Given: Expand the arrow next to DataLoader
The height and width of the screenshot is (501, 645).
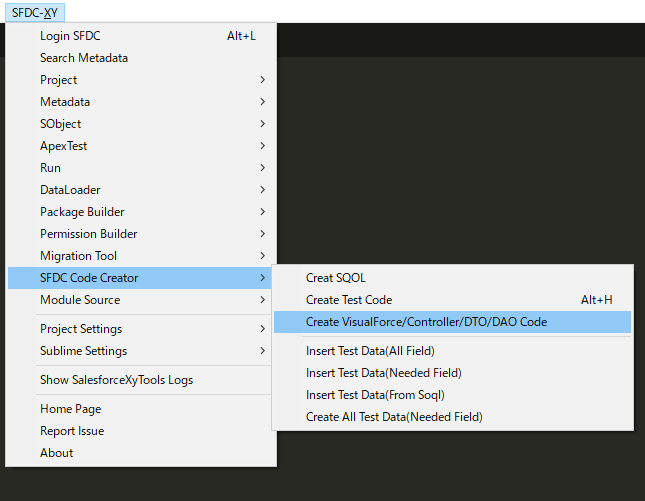Looking at the screenshot, I should pyautogui.click(x=262, y=190).
